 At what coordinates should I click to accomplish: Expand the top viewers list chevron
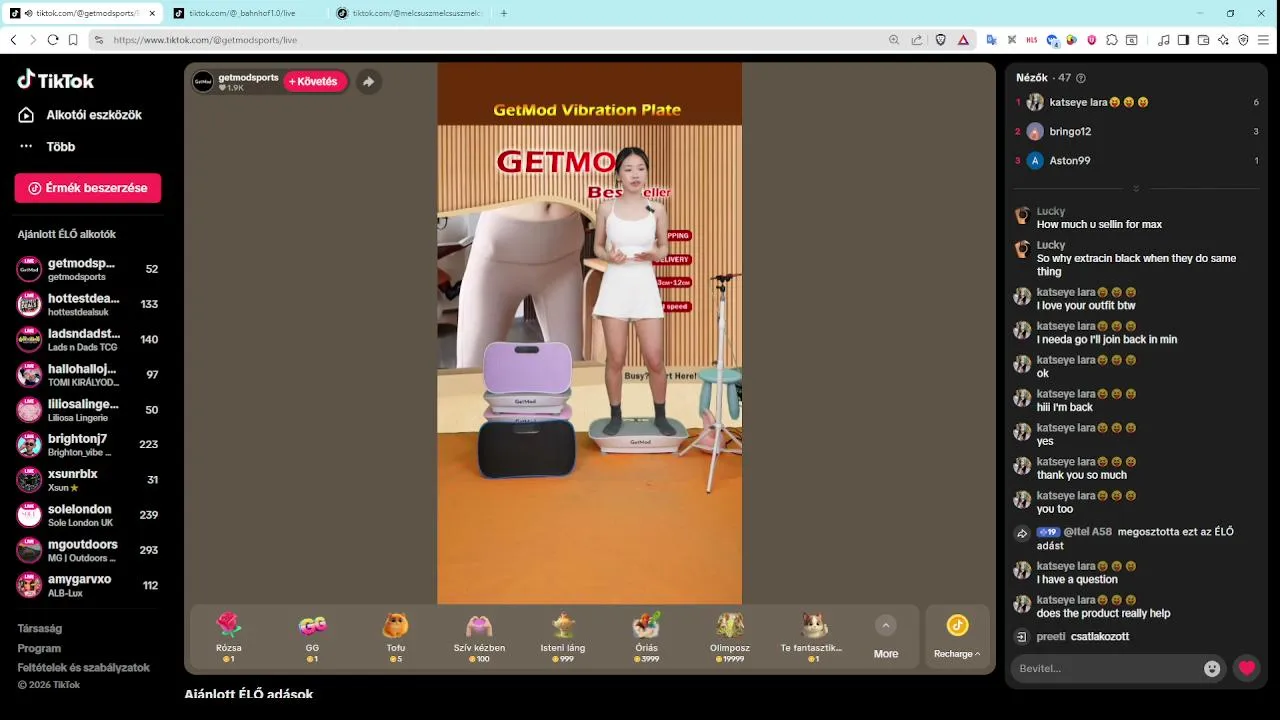[x=1136, y=189]
